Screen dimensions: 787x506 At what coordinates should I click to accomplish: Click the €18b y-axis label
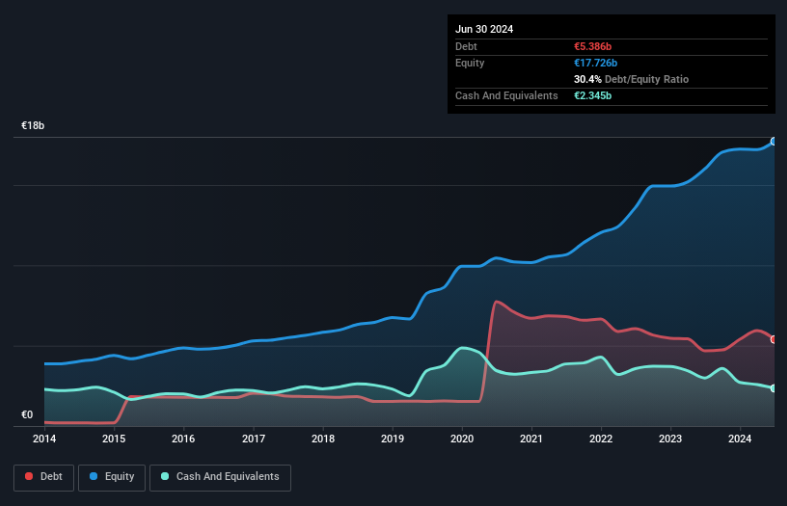33,125
